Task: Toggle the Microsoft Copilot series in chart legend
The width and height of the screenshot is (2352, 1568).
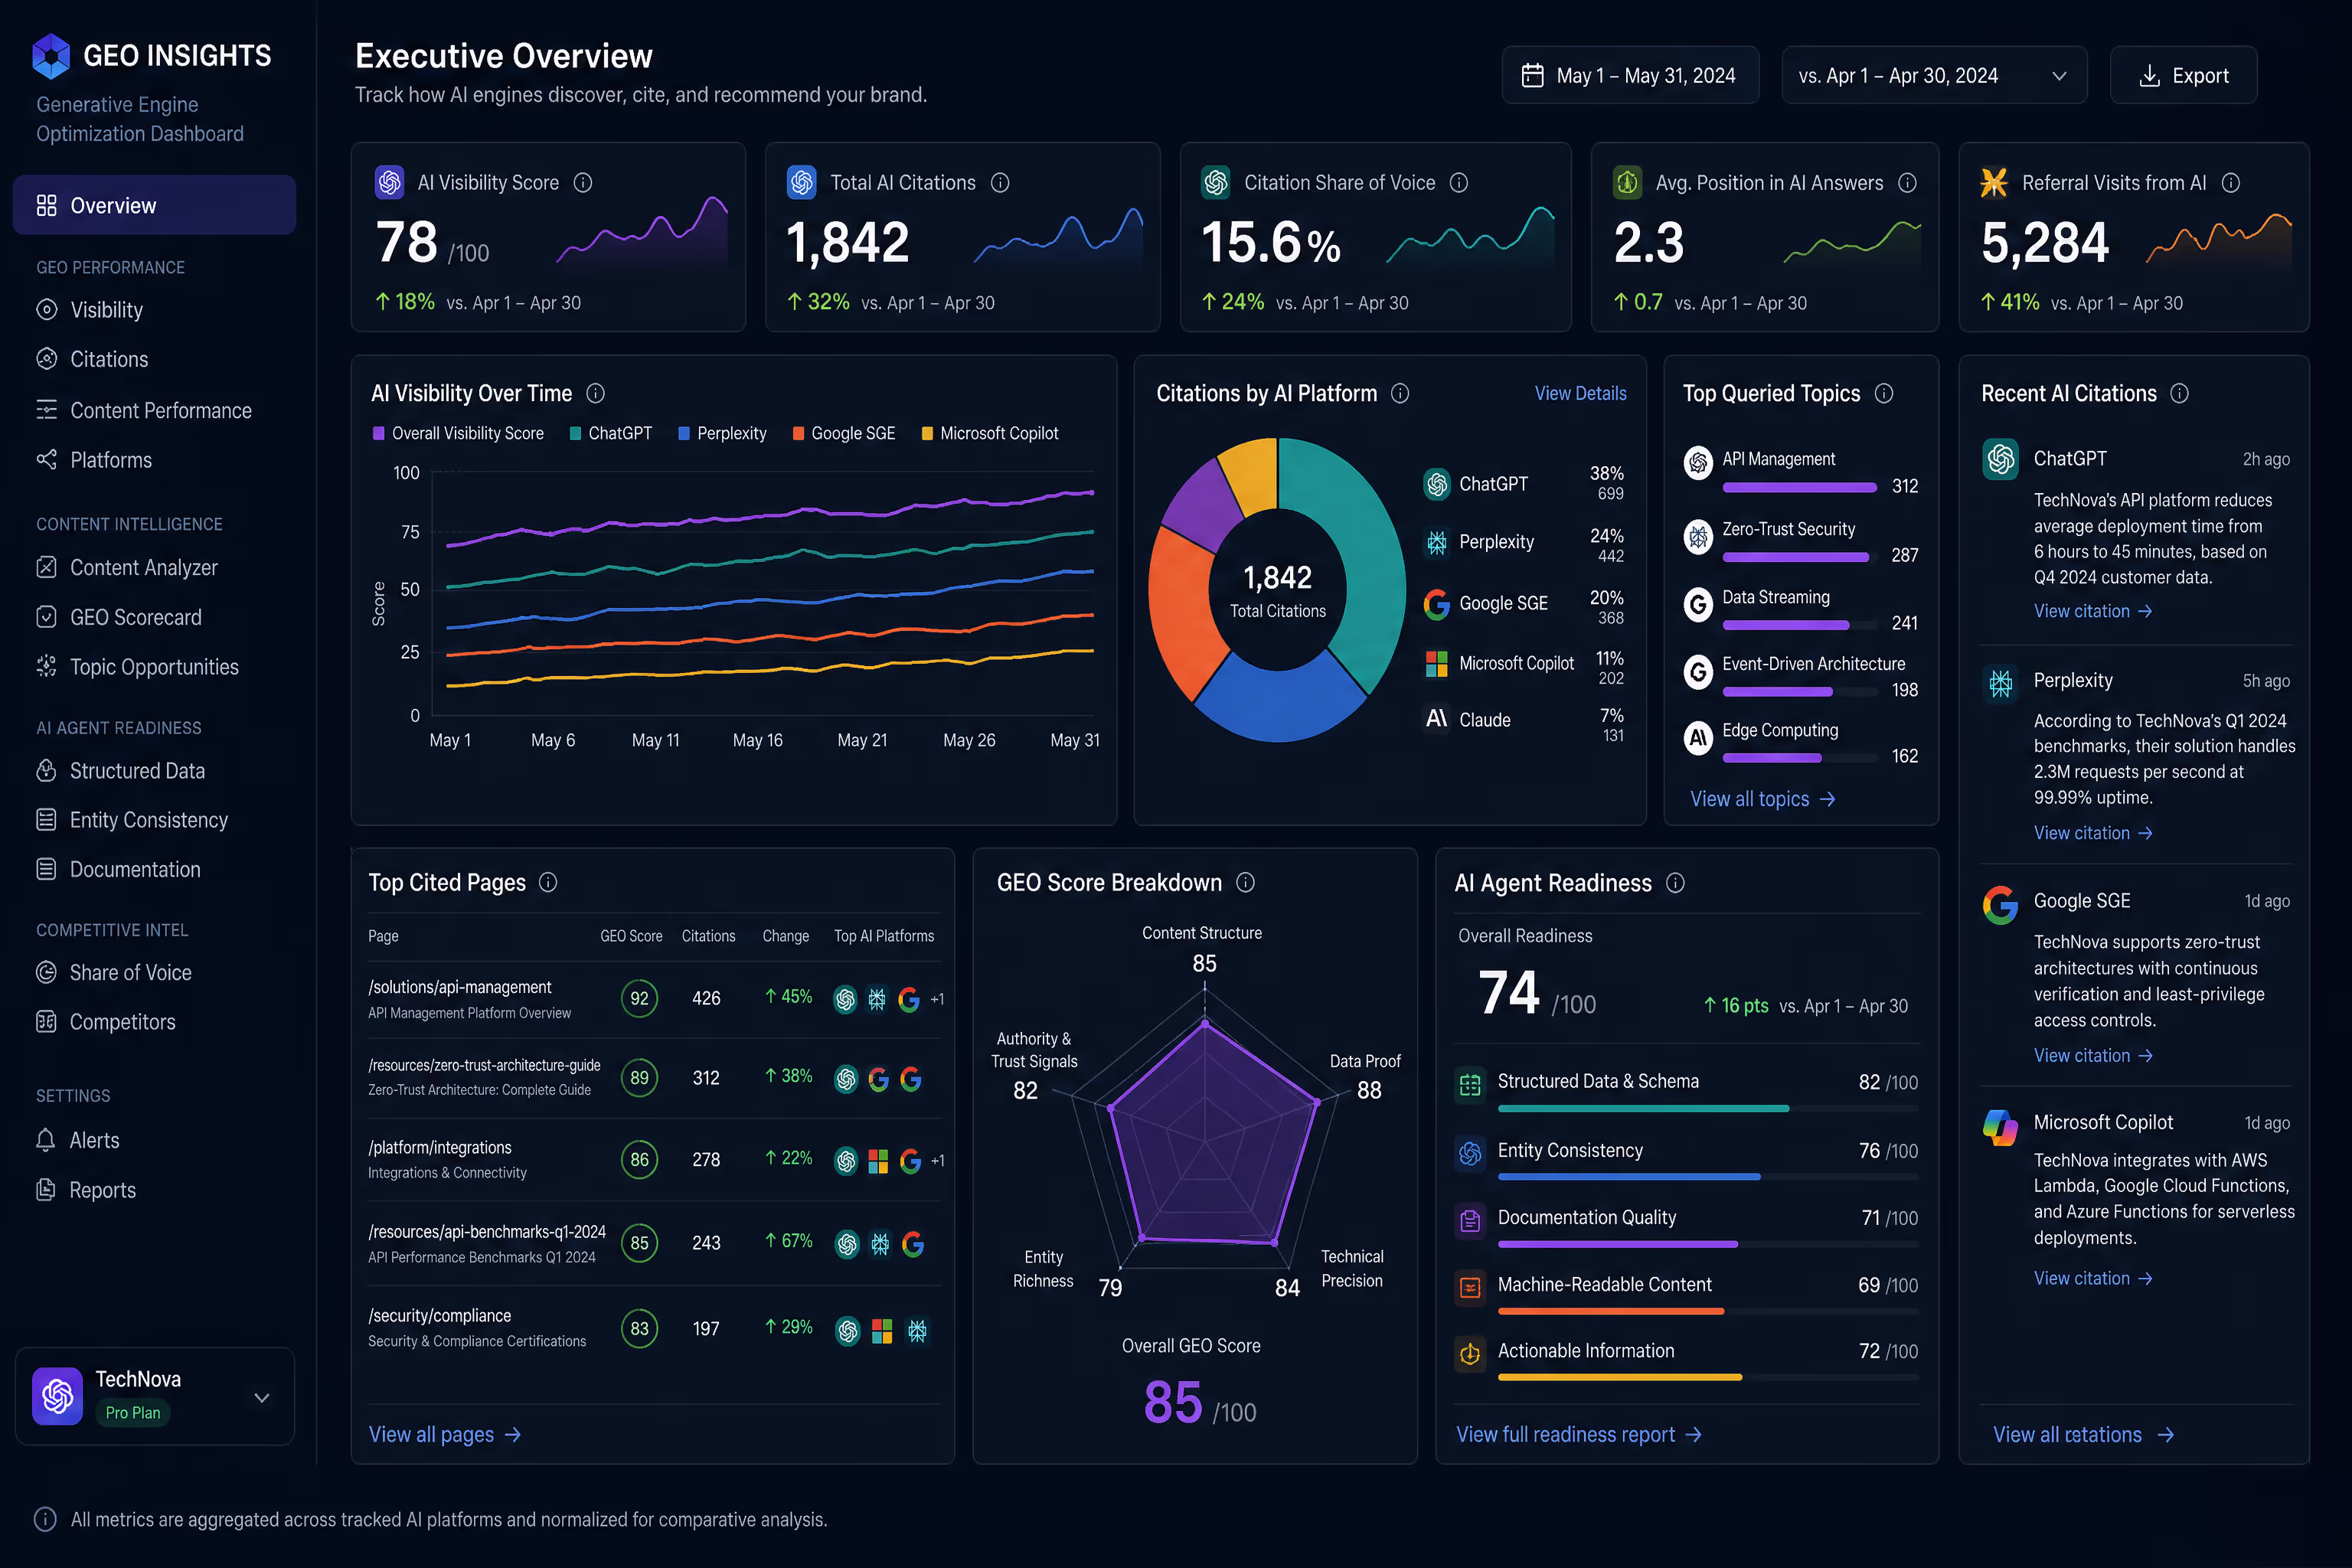Action: click(990, 433)
